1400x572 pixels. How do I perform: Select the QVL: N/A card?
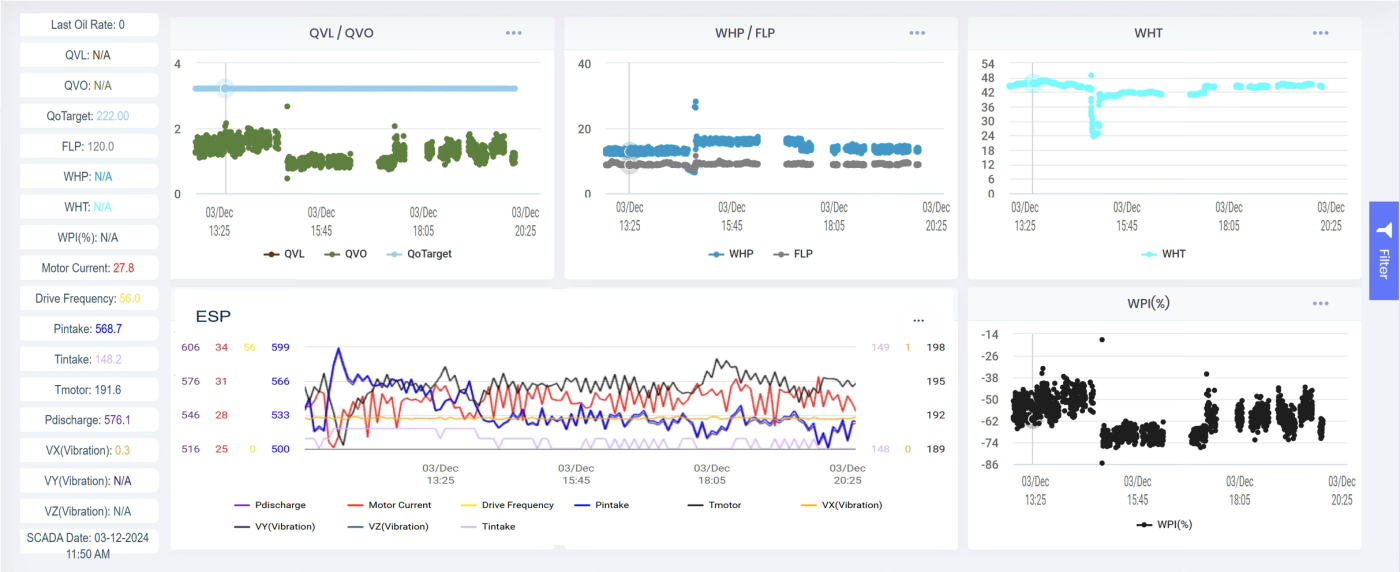[89, 55]
